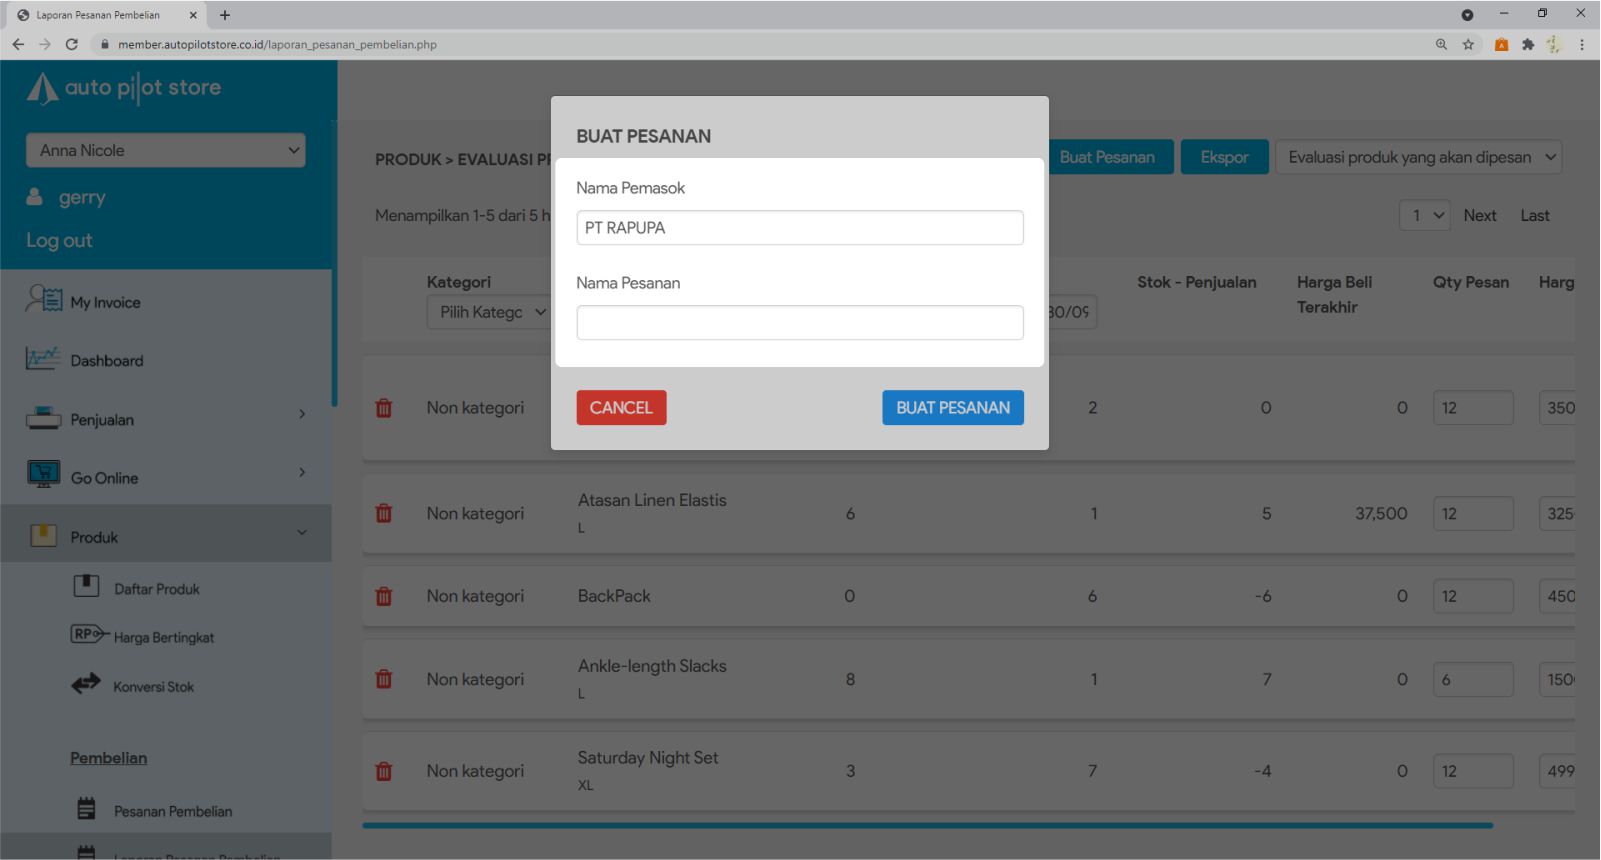Click the Harga Bertingkat price icon
The width and height of the screenshot is (1601, 860).
(x=88, y=634)
